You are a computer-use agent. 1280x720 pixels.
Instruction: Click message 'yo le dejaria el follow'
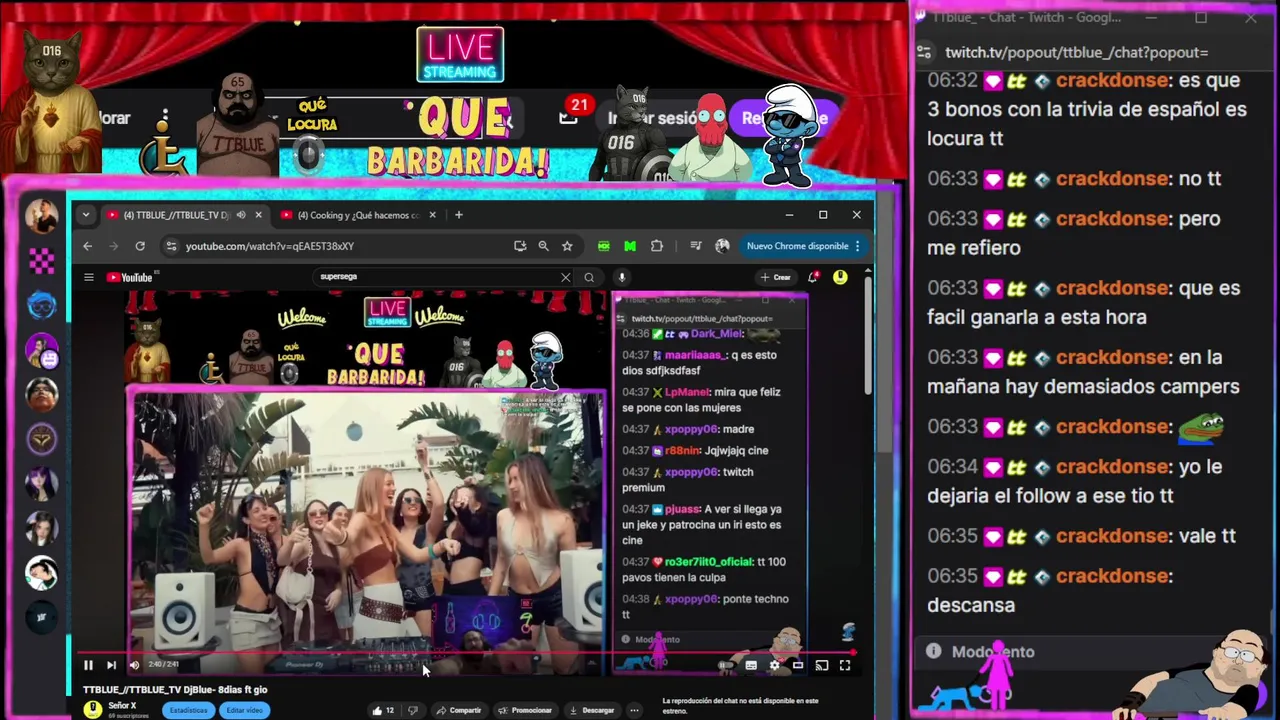(x=1075, y=481)
